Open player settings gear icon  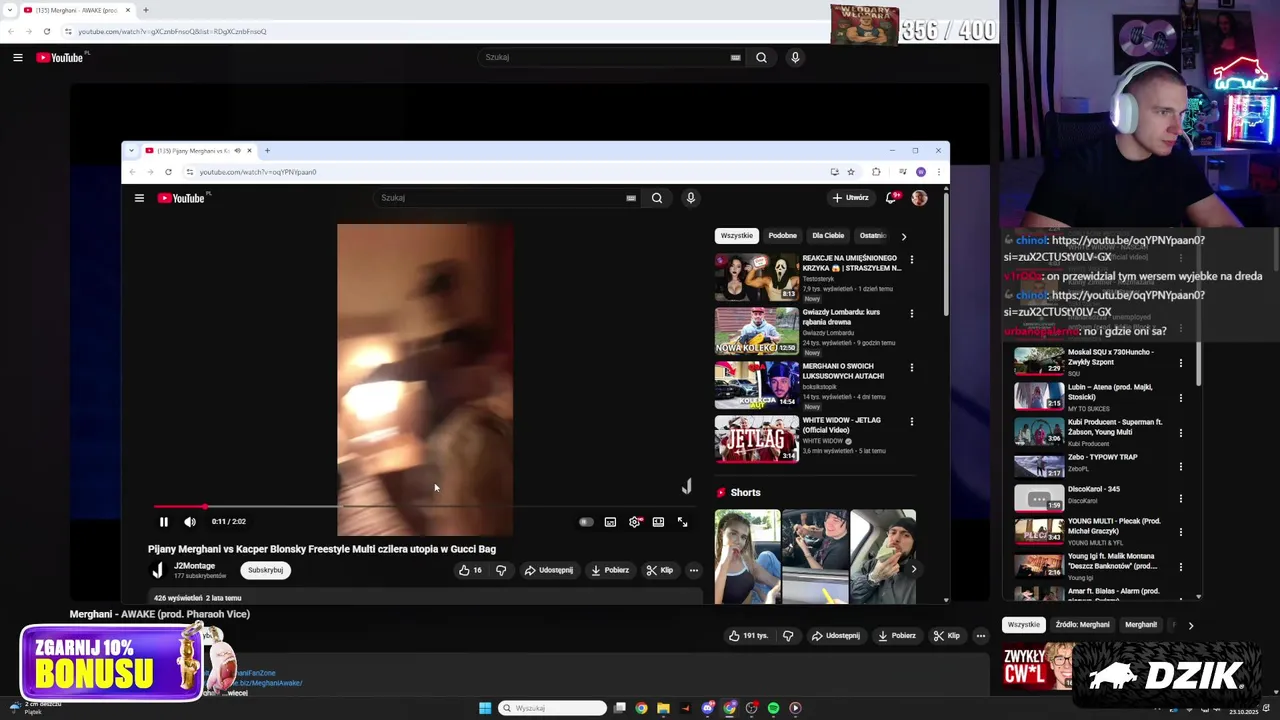634,522
